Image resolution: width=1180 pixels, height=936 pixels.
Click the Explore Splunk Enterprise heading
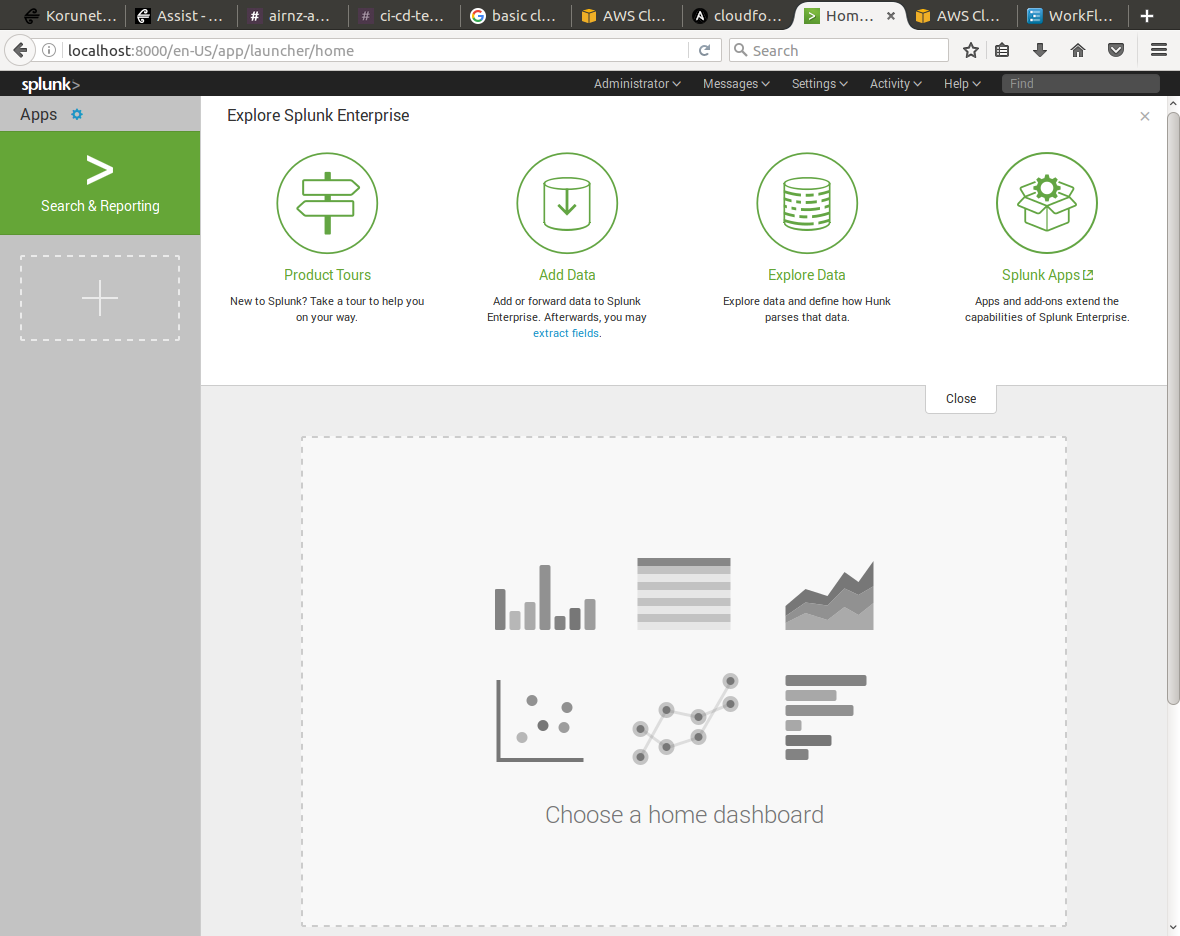[318, 115]
